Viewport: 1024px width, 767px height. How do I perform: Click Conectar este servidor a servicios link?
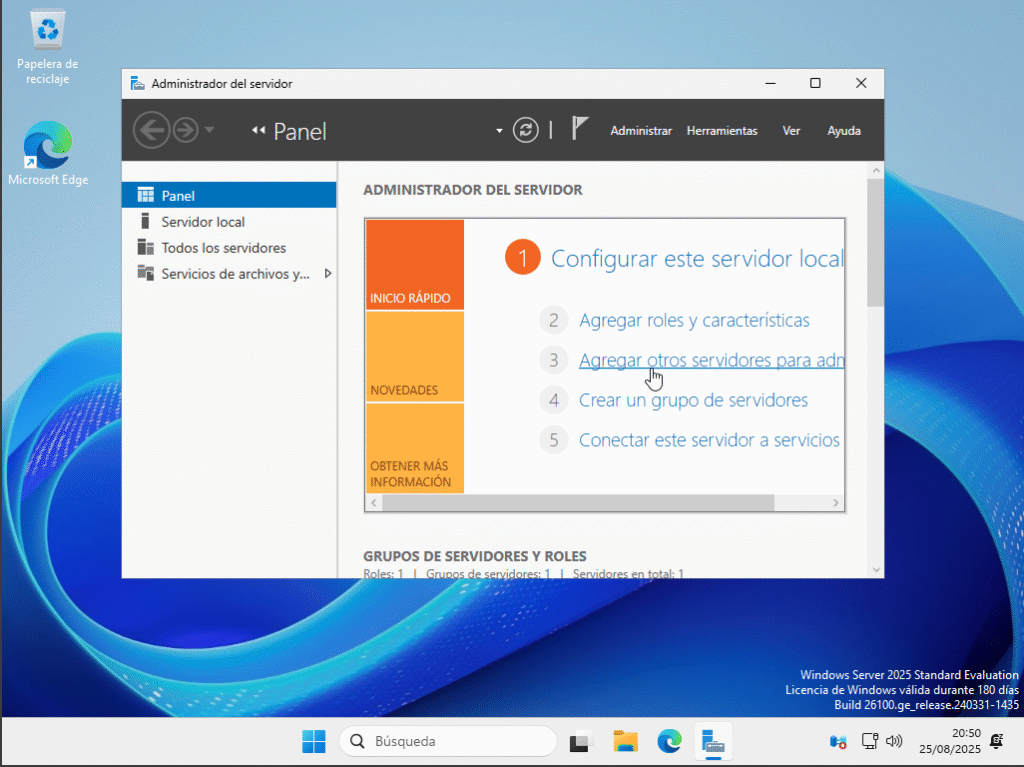pyautogui.click(x=709, y=440)
